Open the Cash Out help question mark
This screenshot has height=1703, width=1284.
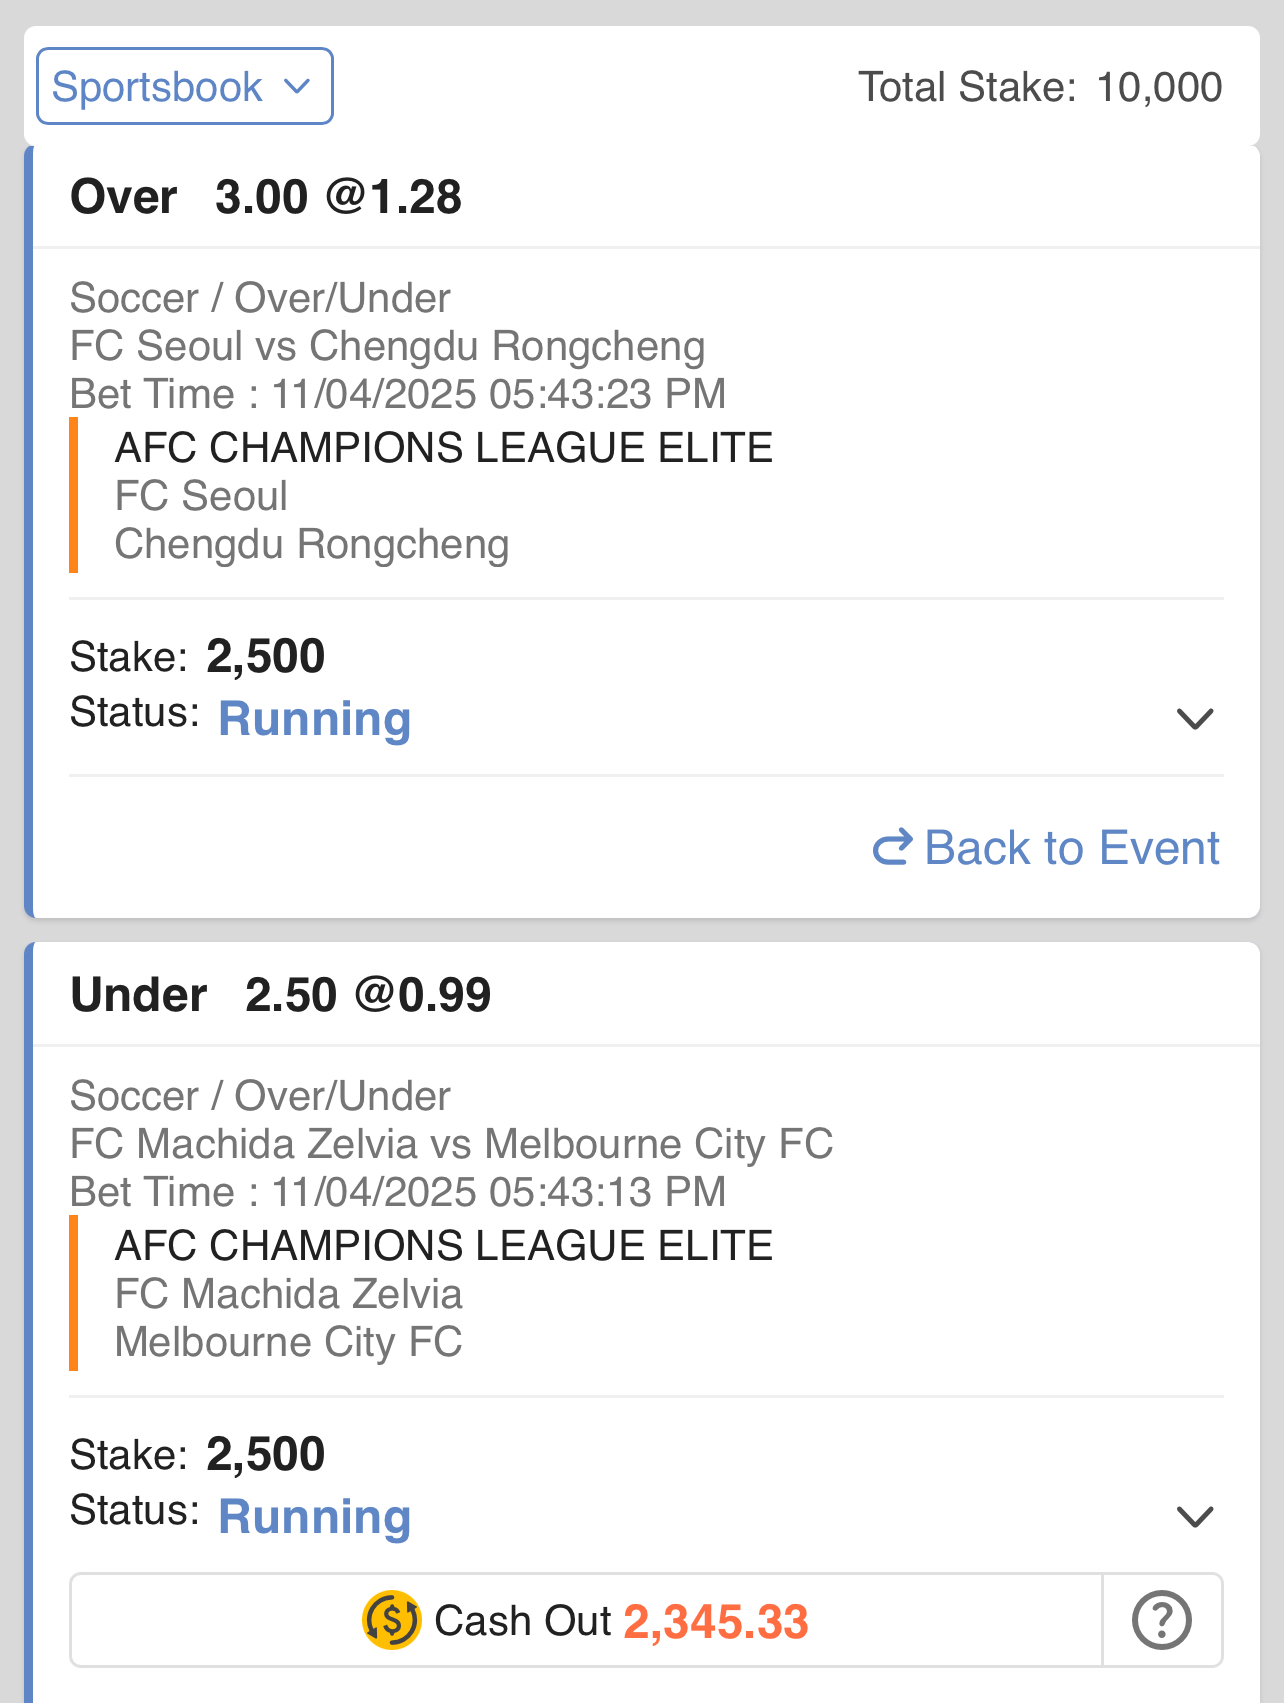pyautogui.click(x=1162, y=1620)
